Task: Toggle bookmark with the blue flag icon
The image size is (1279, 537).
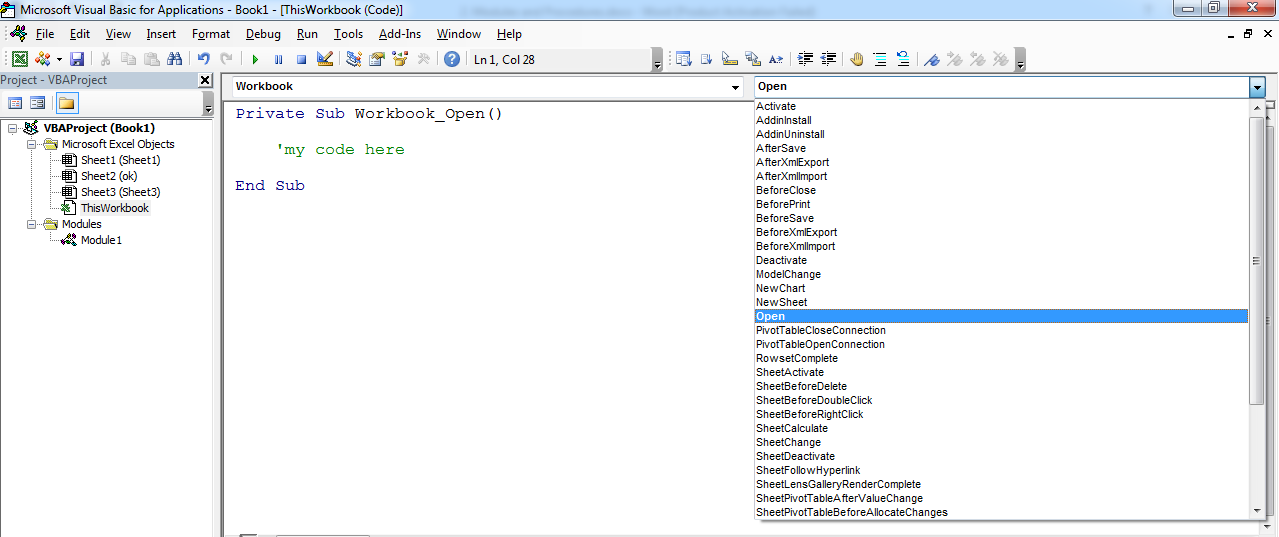Action: tap(932, 59)
